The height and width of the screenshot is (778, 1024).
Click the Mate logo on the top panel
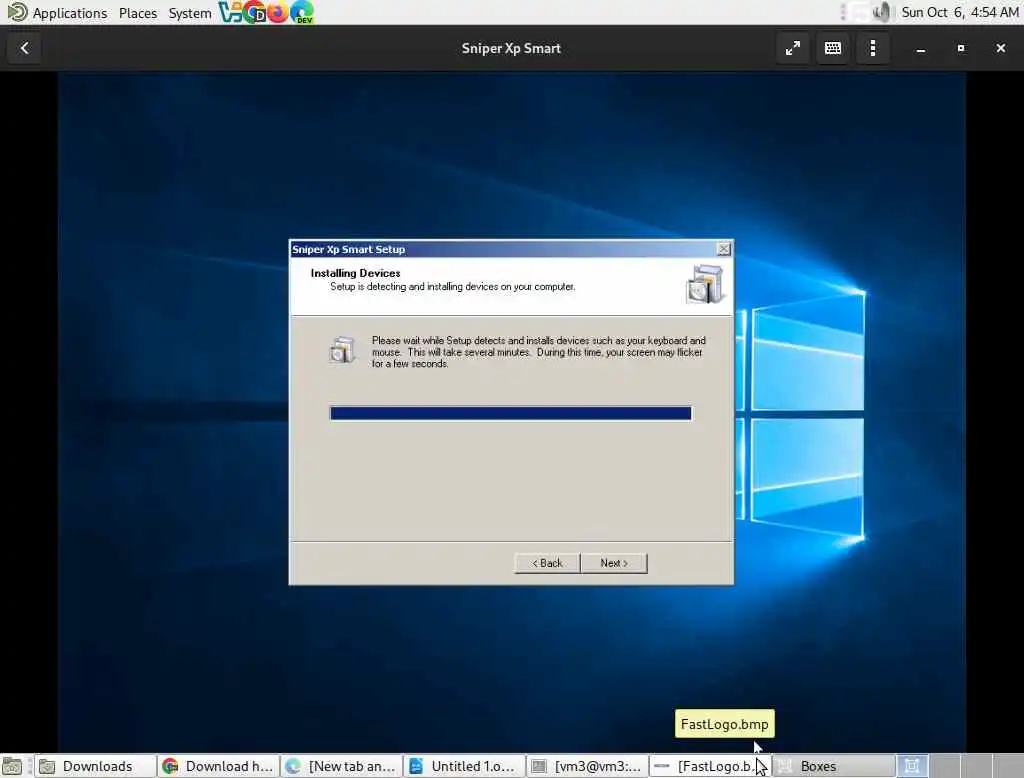tap(17, 12)
